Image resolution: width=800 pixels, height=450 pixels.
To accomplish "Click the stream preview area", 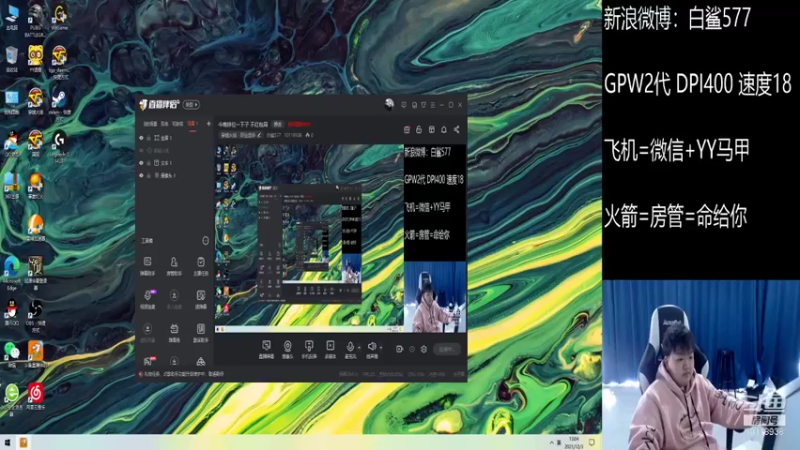I will pyautogui.click(x=340, y=238).
